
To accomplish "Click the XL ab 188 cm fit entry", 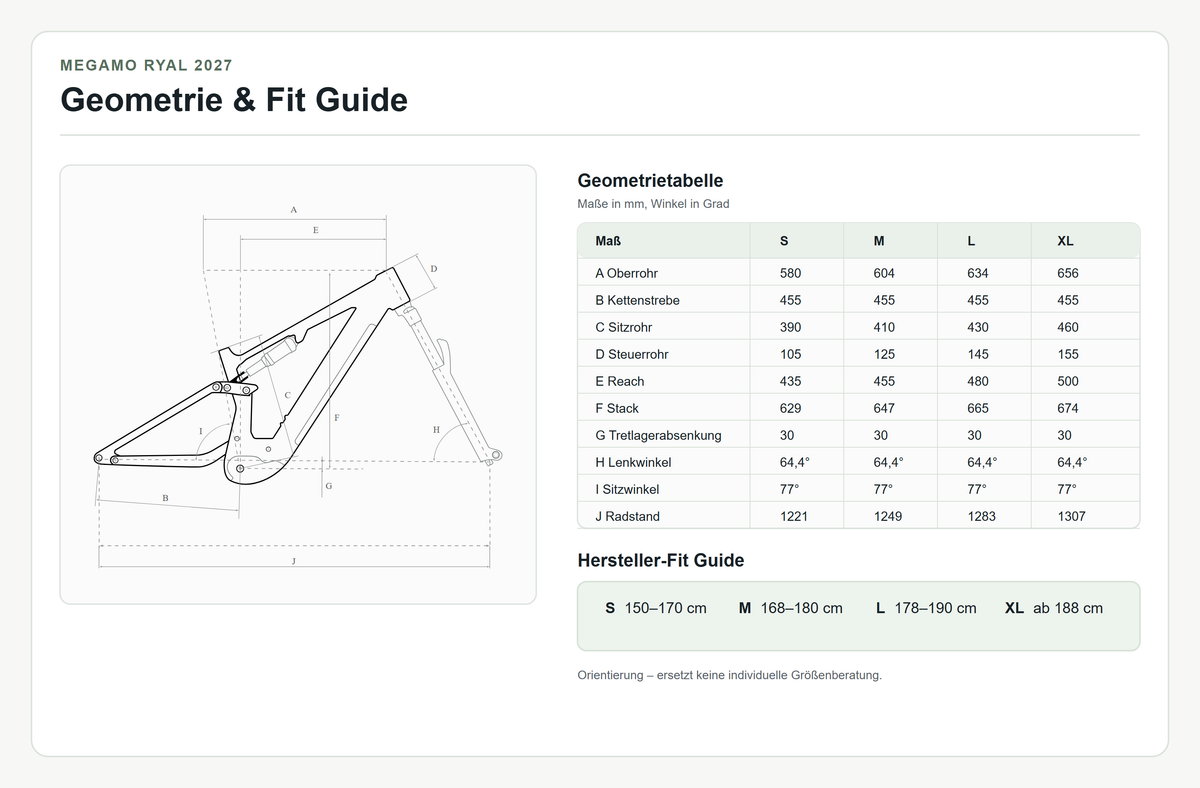I will pos(1054,608).
